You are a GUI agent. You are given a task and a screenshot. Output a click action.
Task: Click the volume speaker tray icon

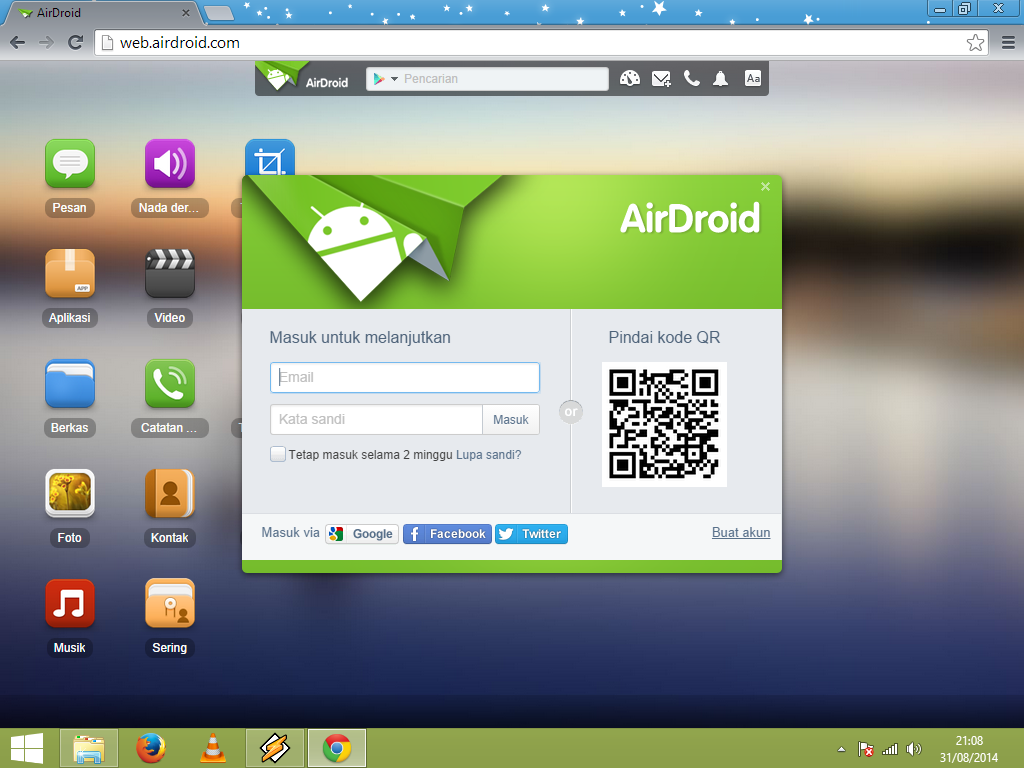[914, 749]
